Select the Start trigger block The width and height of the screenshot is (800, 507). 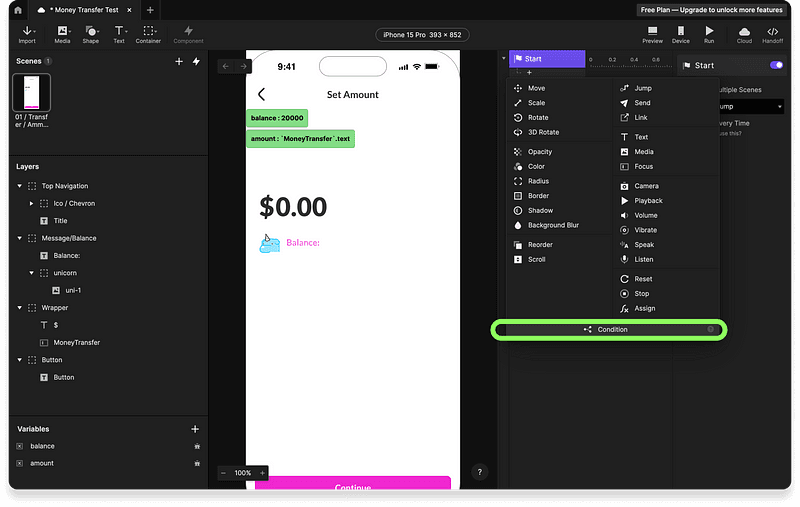[547, 59]
